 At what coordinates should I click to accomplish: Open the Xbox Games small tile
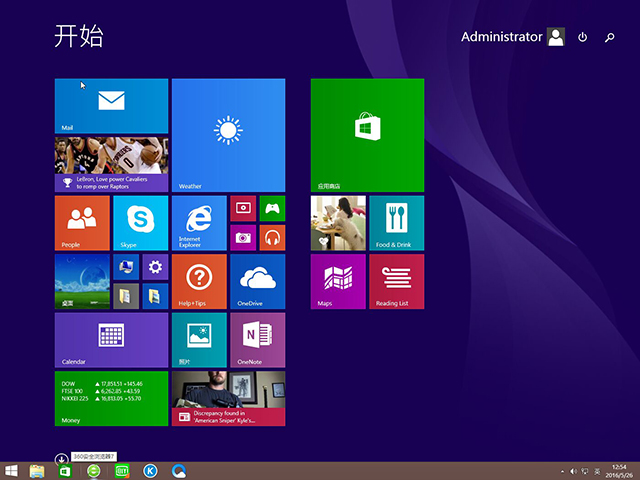(272, 208)
